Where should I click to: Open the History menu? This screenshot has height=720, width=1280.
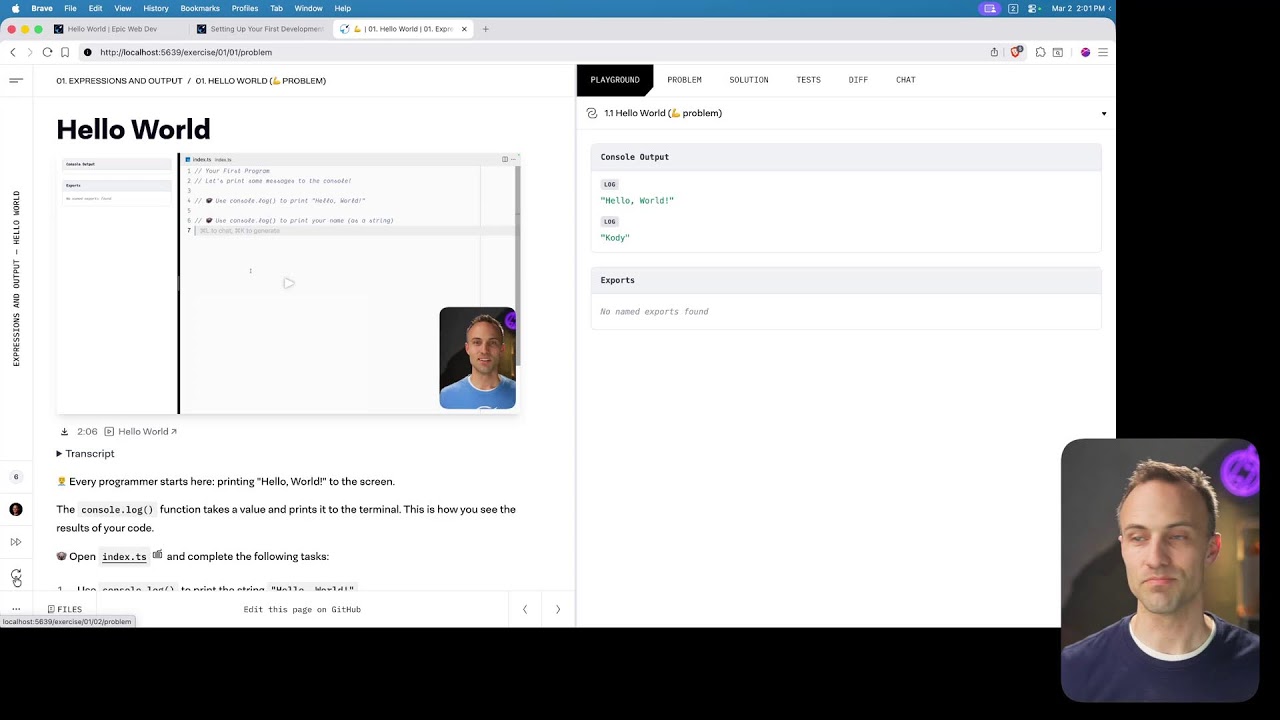point(156,8)
